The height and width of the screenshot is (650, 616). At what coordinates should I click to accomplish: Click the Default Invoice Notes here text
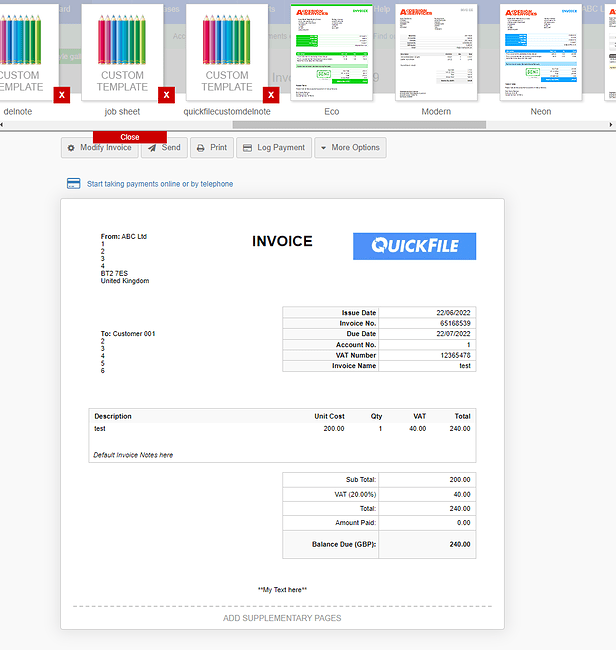(133, 455)
